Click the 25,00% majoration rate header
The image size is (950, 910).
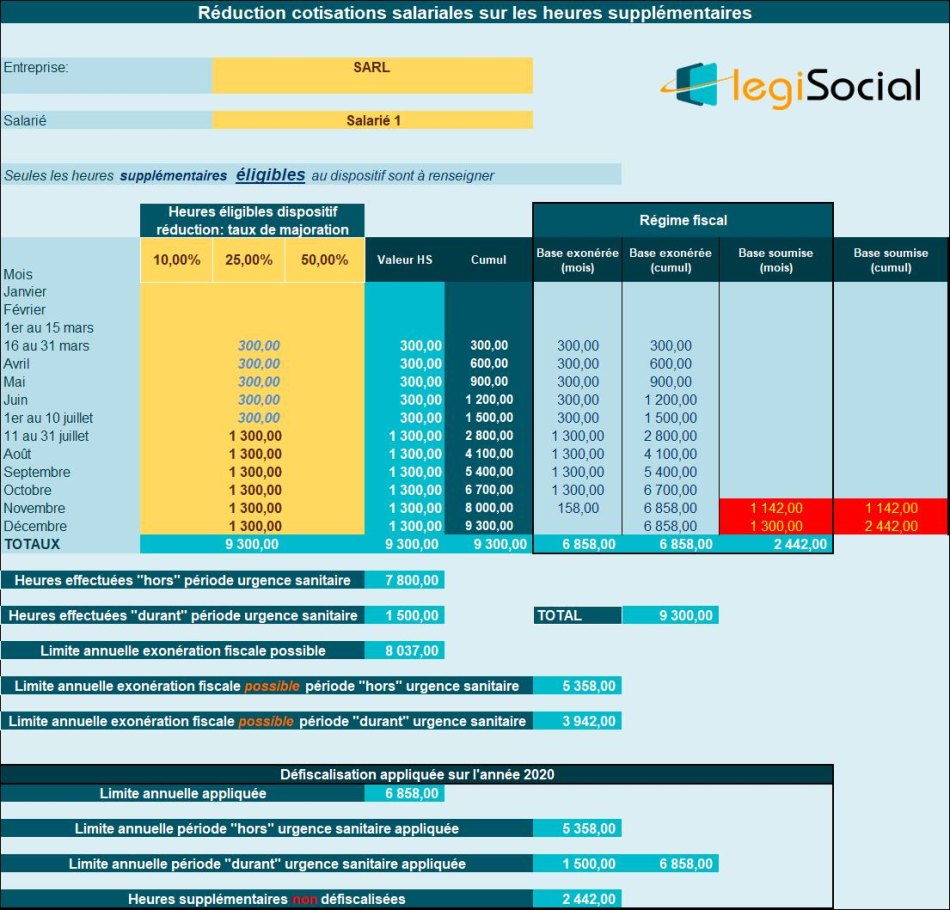(249, 260)
